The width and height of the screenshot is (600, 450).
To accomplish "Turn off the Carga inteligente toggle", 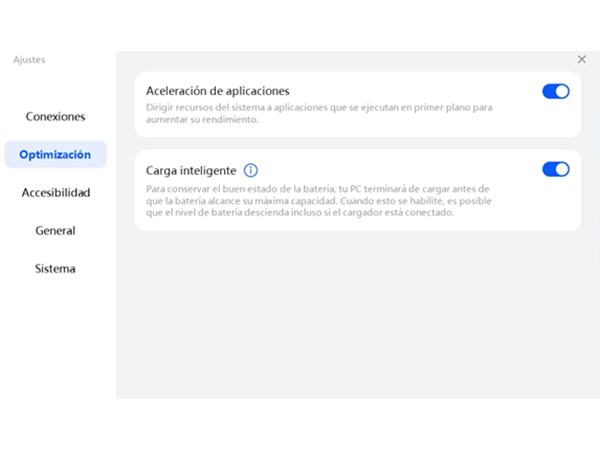I will [556, 170].
